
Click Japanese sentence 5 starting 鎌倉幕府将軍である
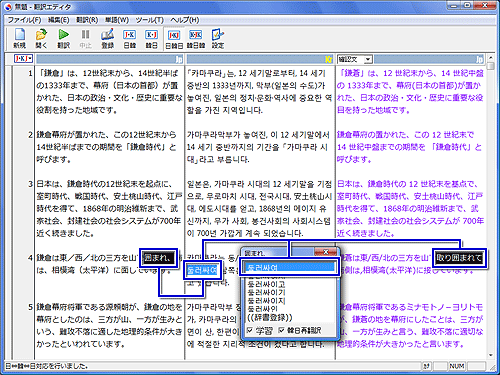click(x=109, y=325)
